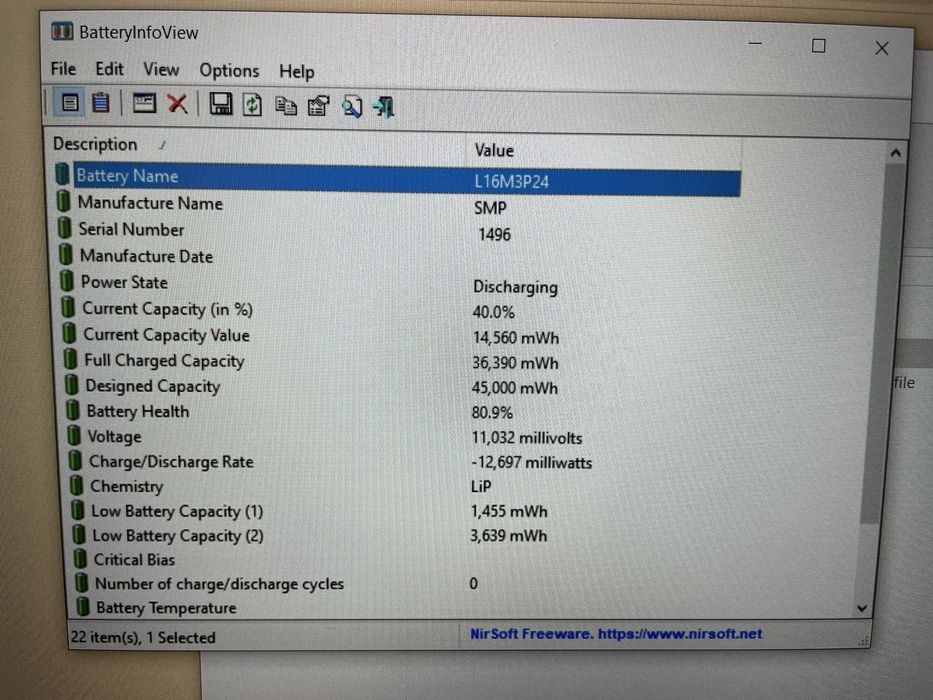Image resolution: width=933 pixels, height=700 pixels.
Task: Click the Find toolbar icon
Action: pyautogui.click(x=351, y=107)
